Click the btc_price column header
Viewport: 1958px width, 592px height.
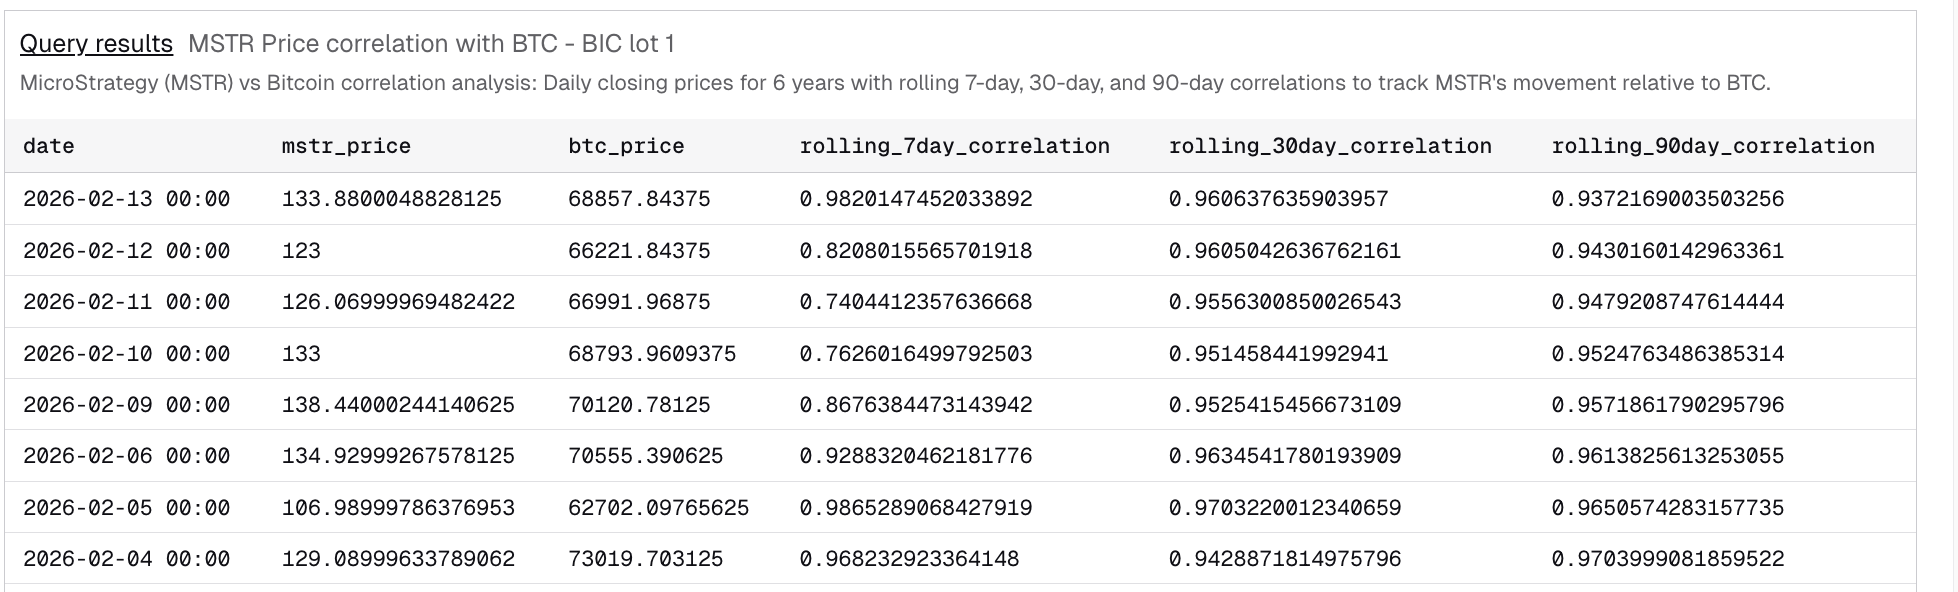point(626,146)
